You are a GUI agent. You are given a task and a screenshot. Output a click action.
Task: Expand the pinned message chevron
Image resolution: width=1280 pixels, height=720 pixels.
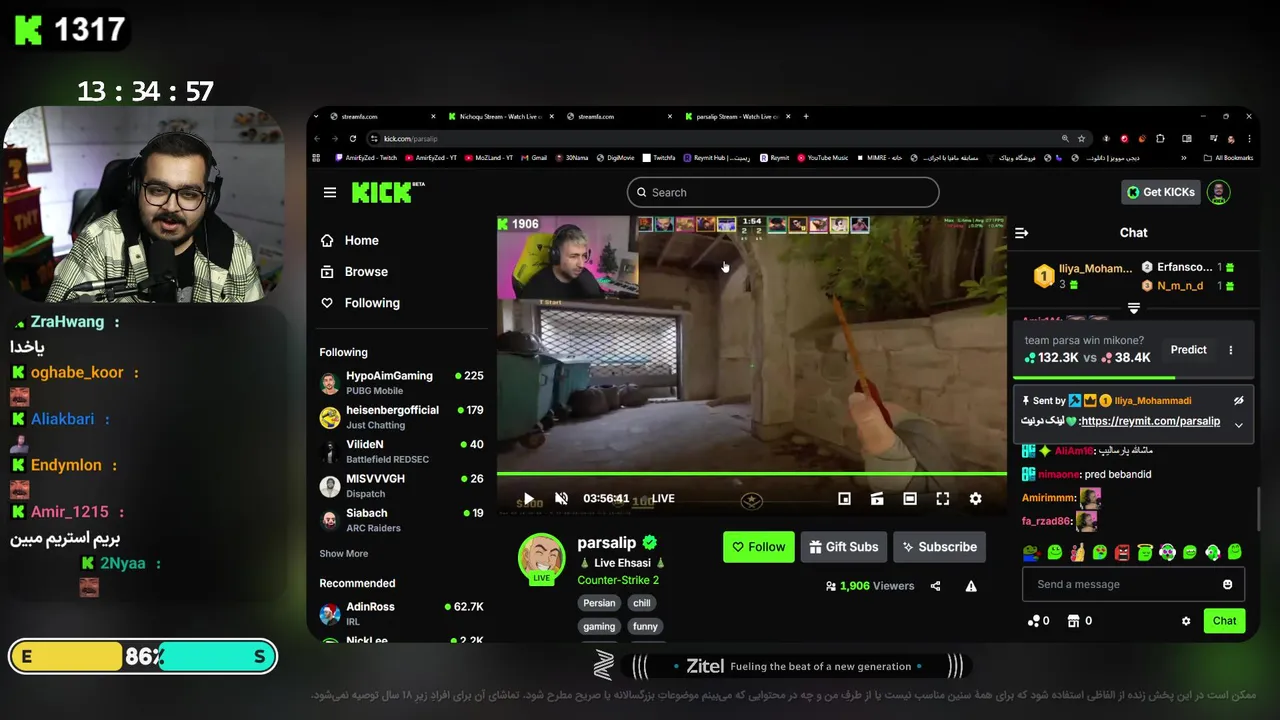pyautogui.click(x=1238, y=425)
